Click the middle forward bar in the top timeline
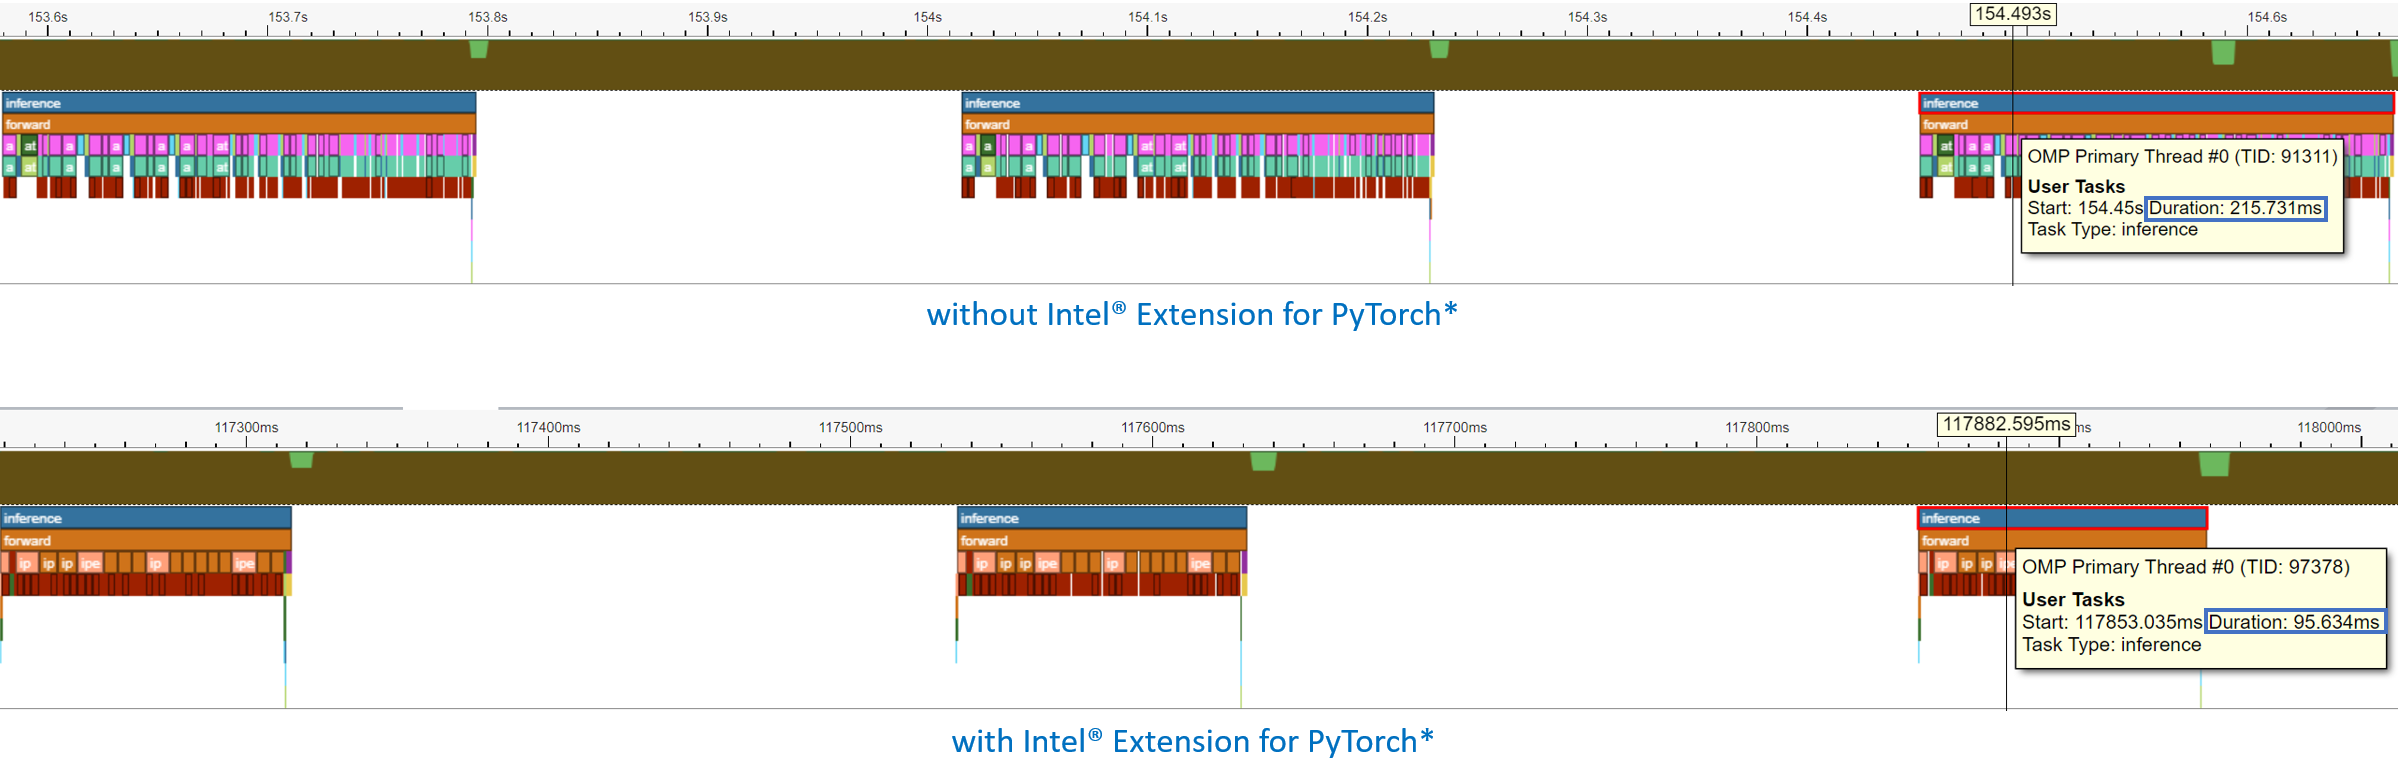The width and height of the screenshot is (2398, 765). tap(1197, 124)
